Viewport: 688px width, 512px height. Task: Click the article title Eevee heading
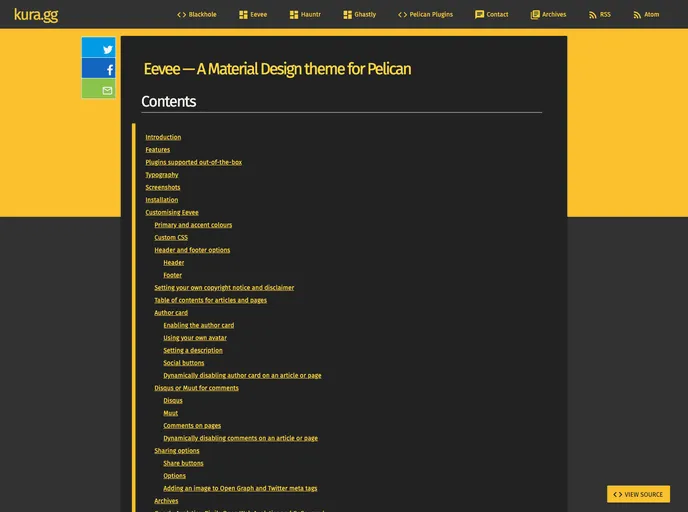click(277, 69)
